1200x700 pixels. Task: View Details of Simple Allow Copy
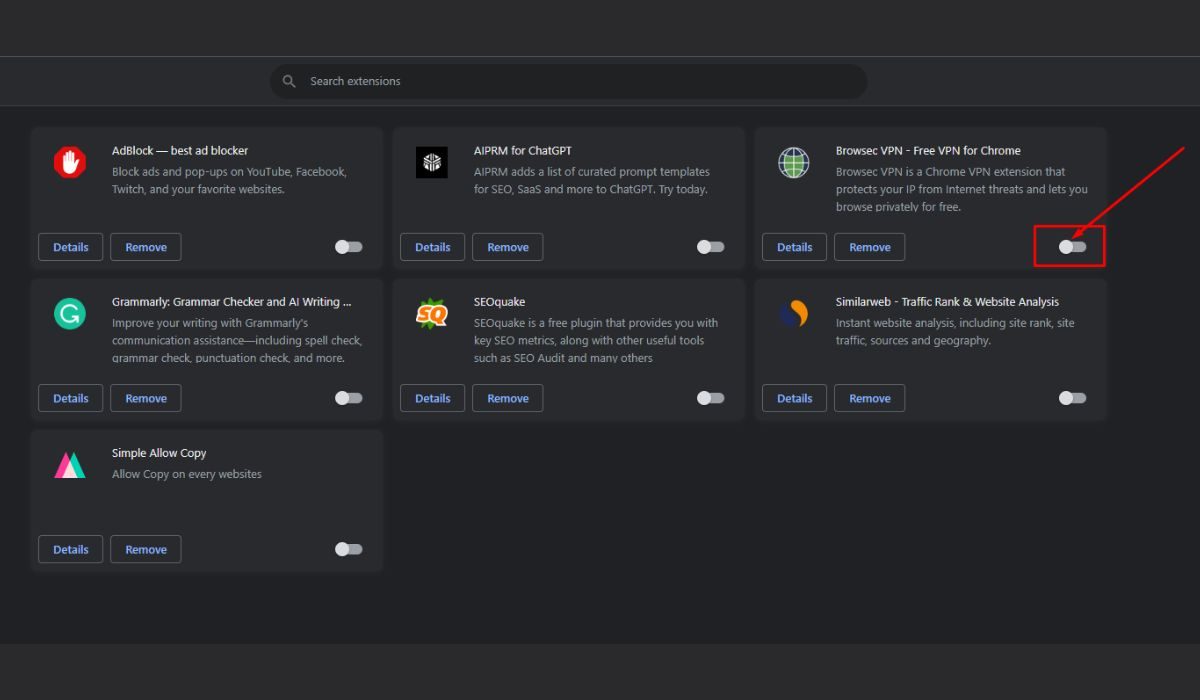[x=71, y=549]
